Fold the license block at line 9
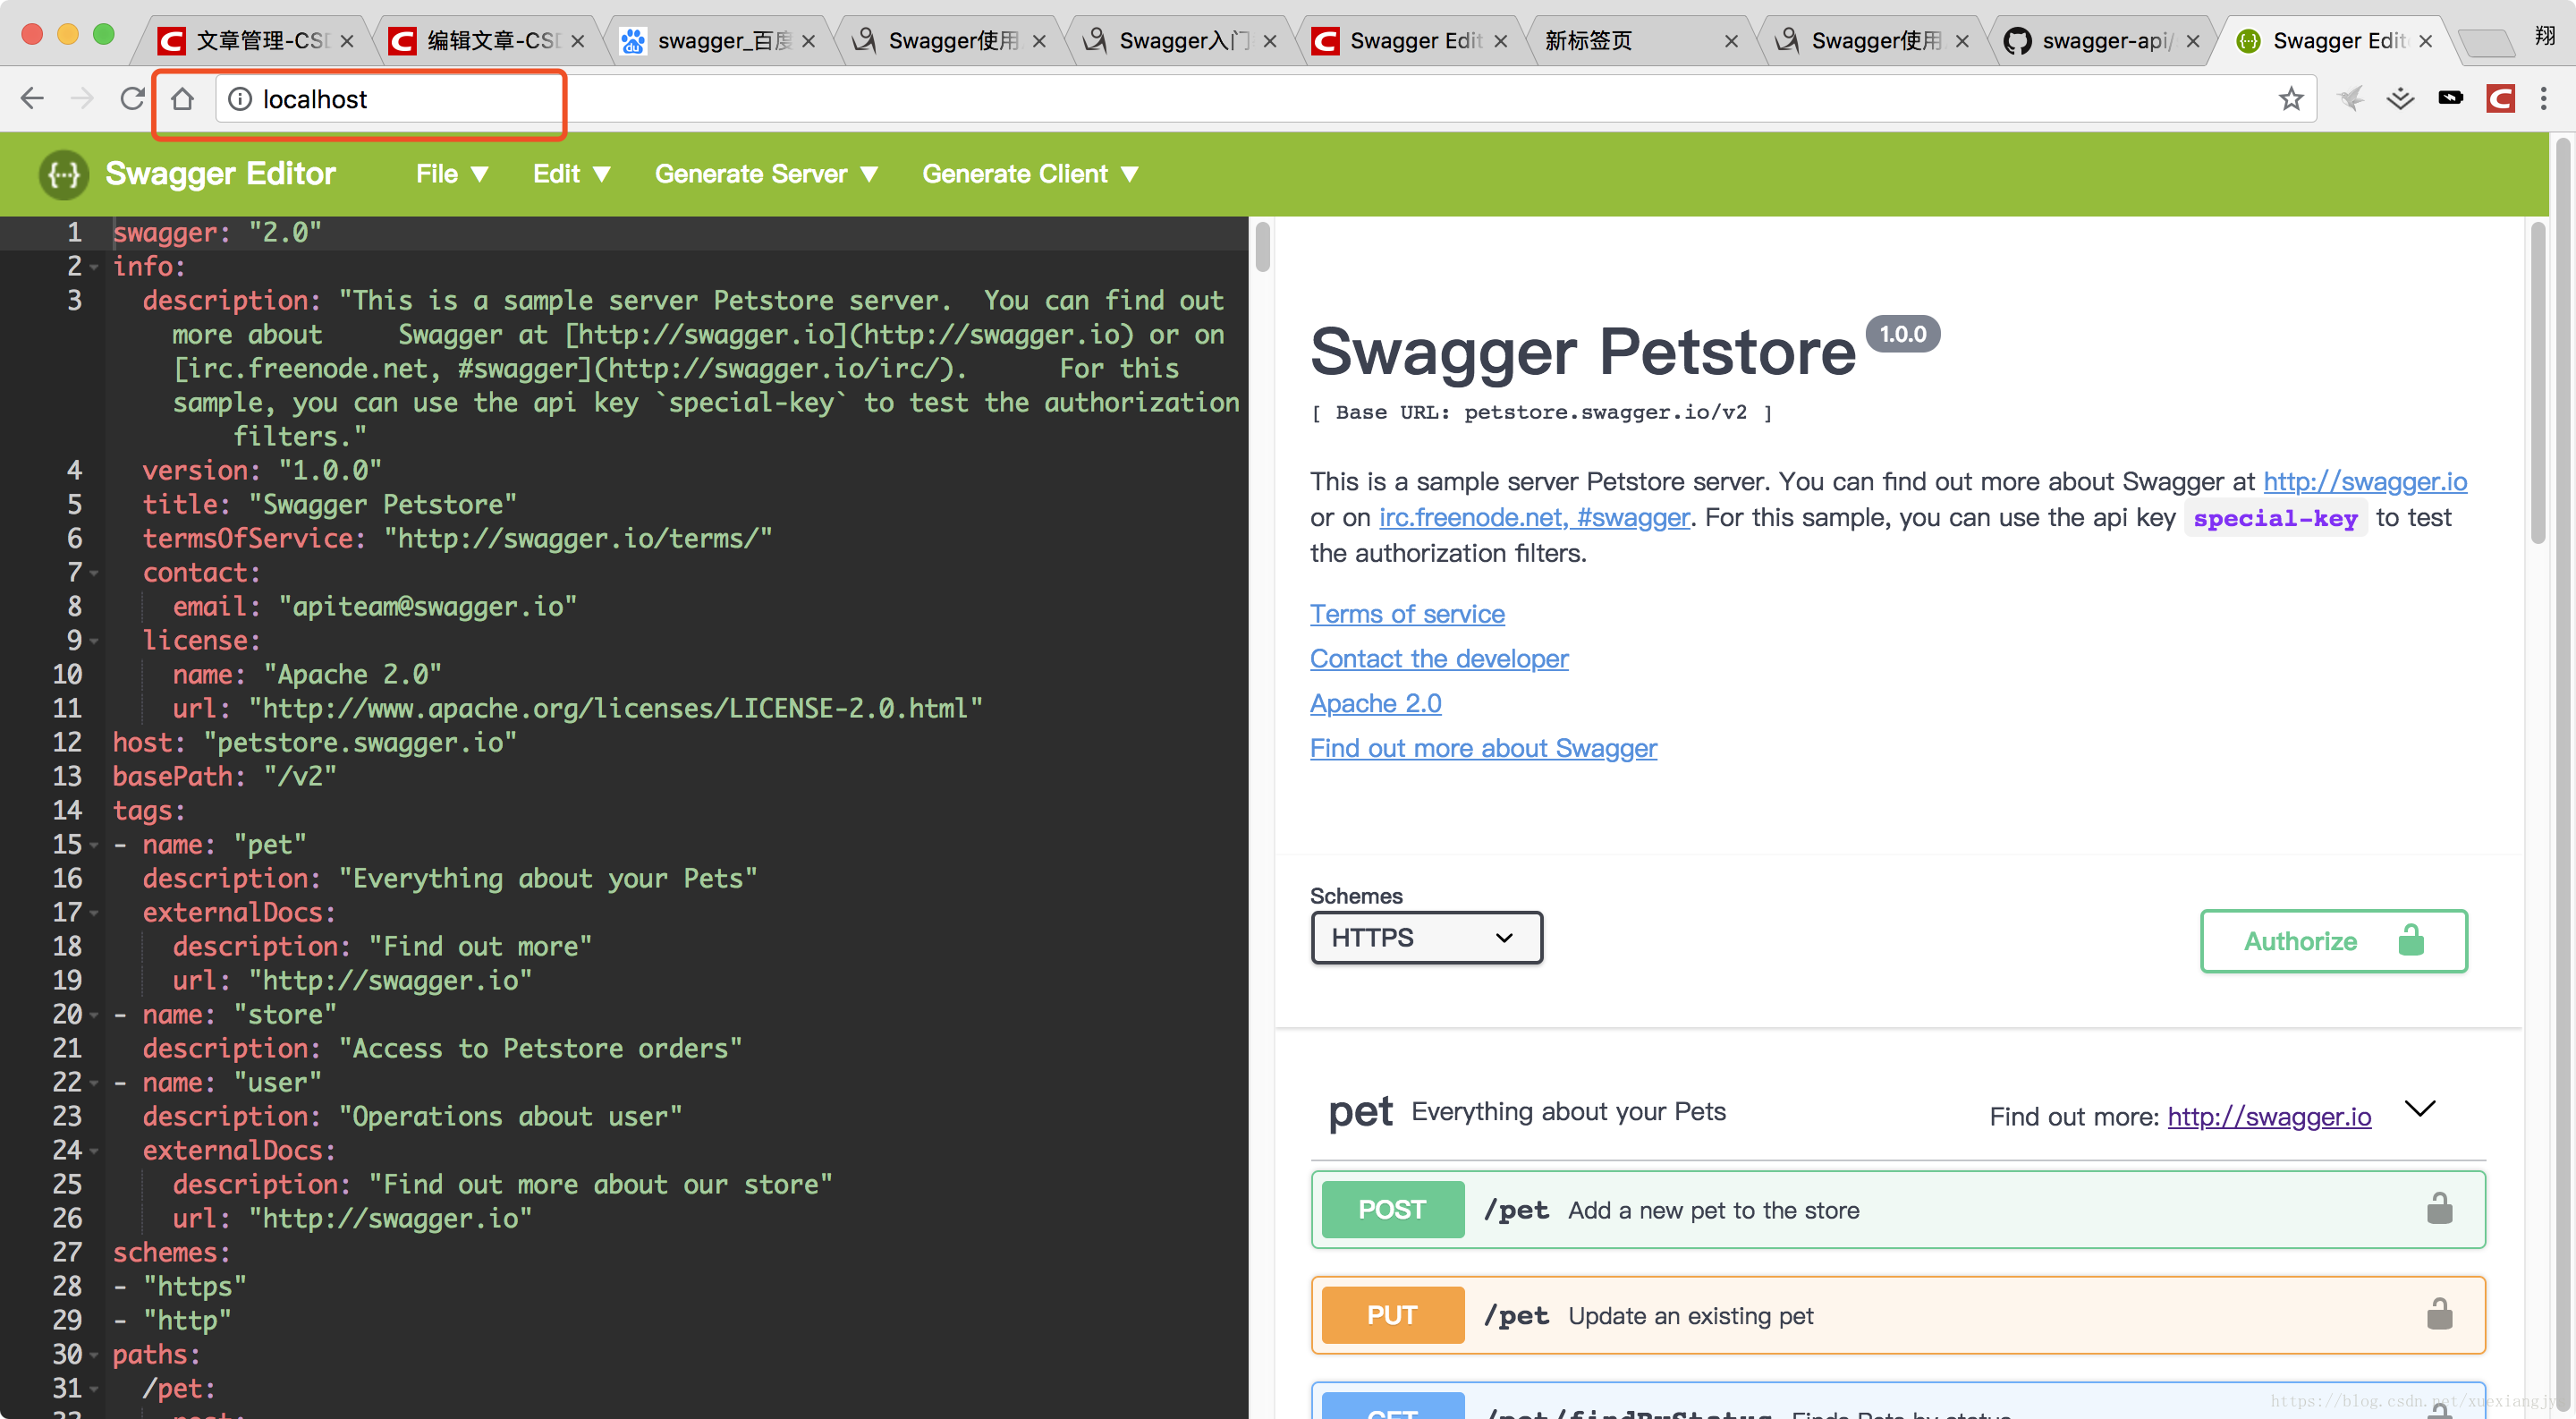Screen dimensions: 2576x1419 pos(94,641)
